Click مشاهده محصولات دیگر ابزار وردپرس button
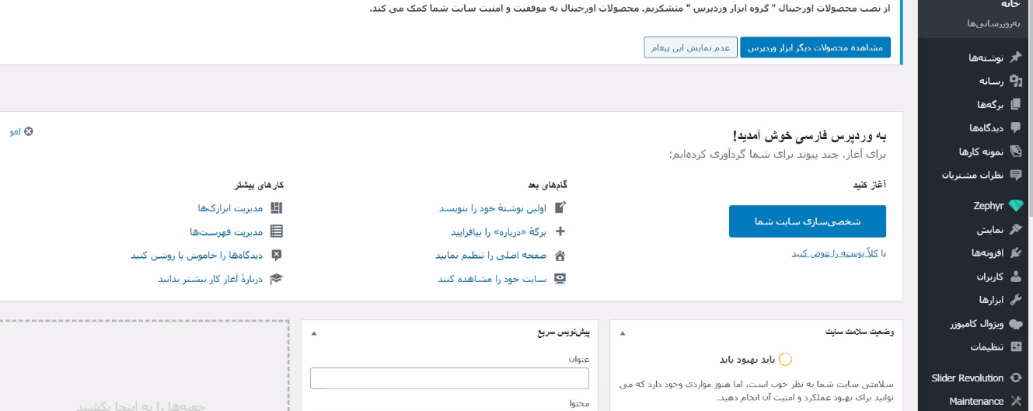Screen dimensions: 1033x411 (816, 47)
